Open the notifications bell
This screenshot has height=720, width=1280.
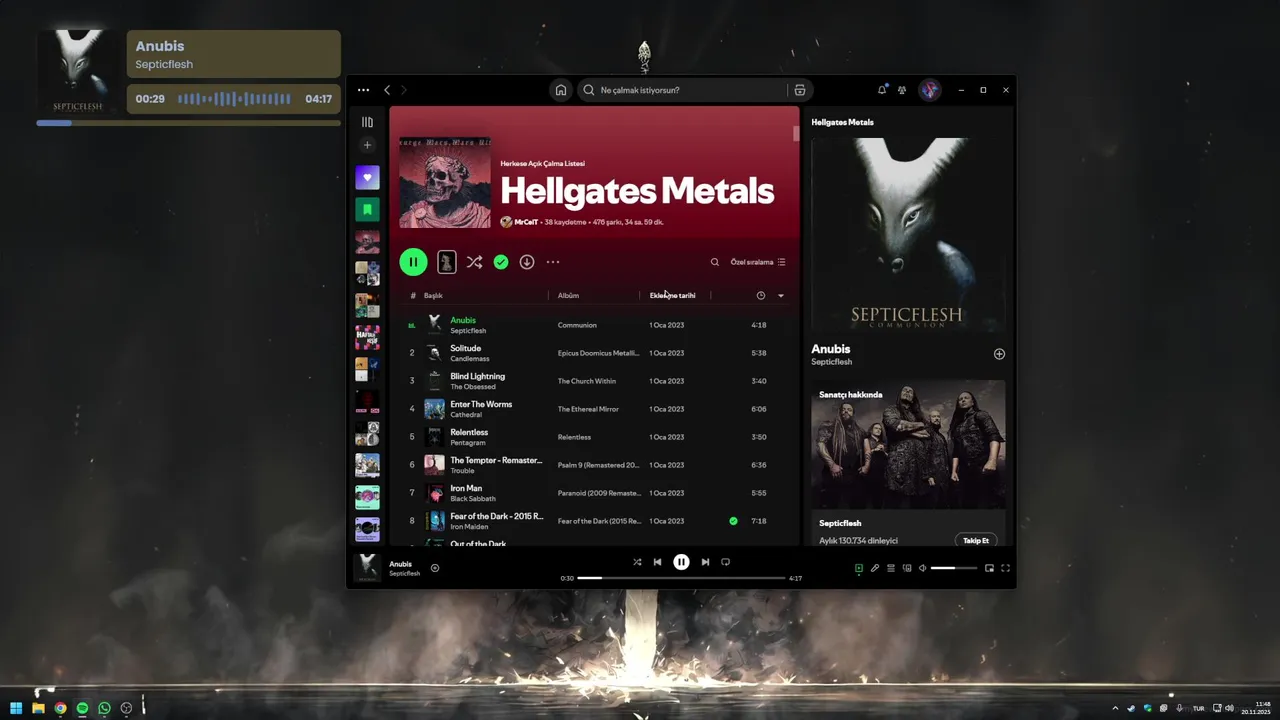tap(882, 90)
